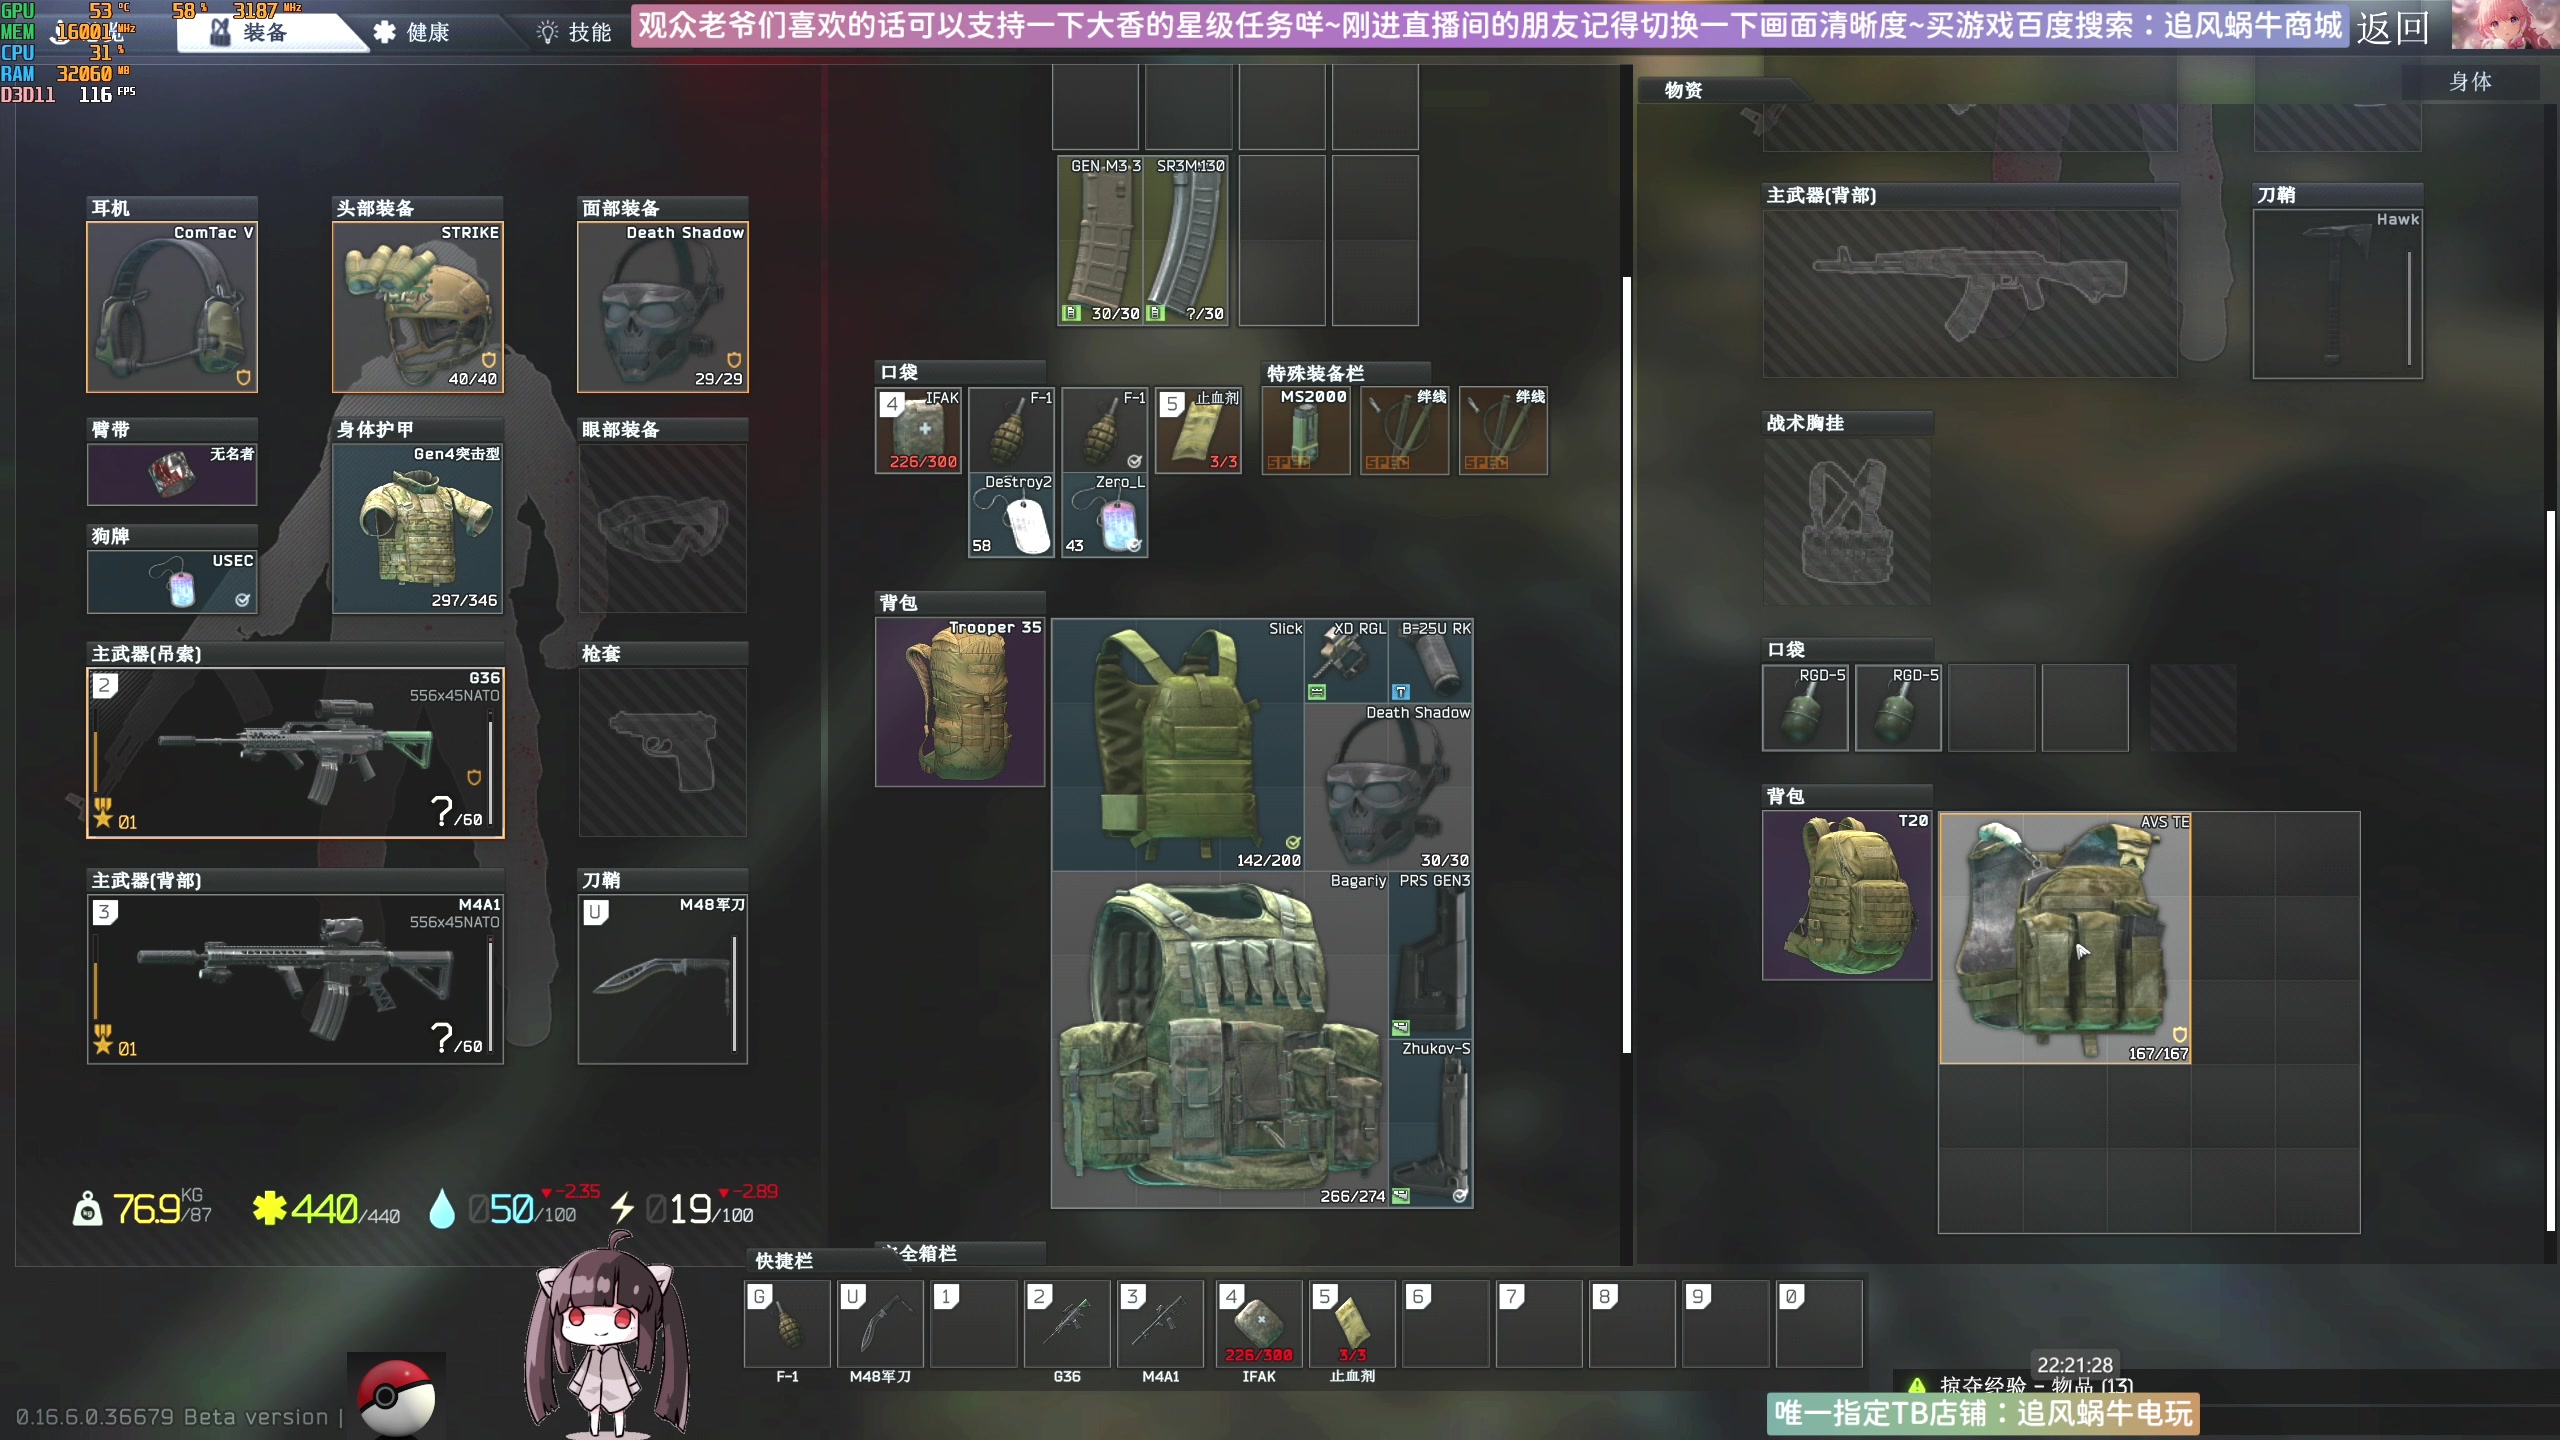This screenshot has height=1440, width=2560.
Task: Select the Slick plate carrier in backpack
Action: point(1178,745)
